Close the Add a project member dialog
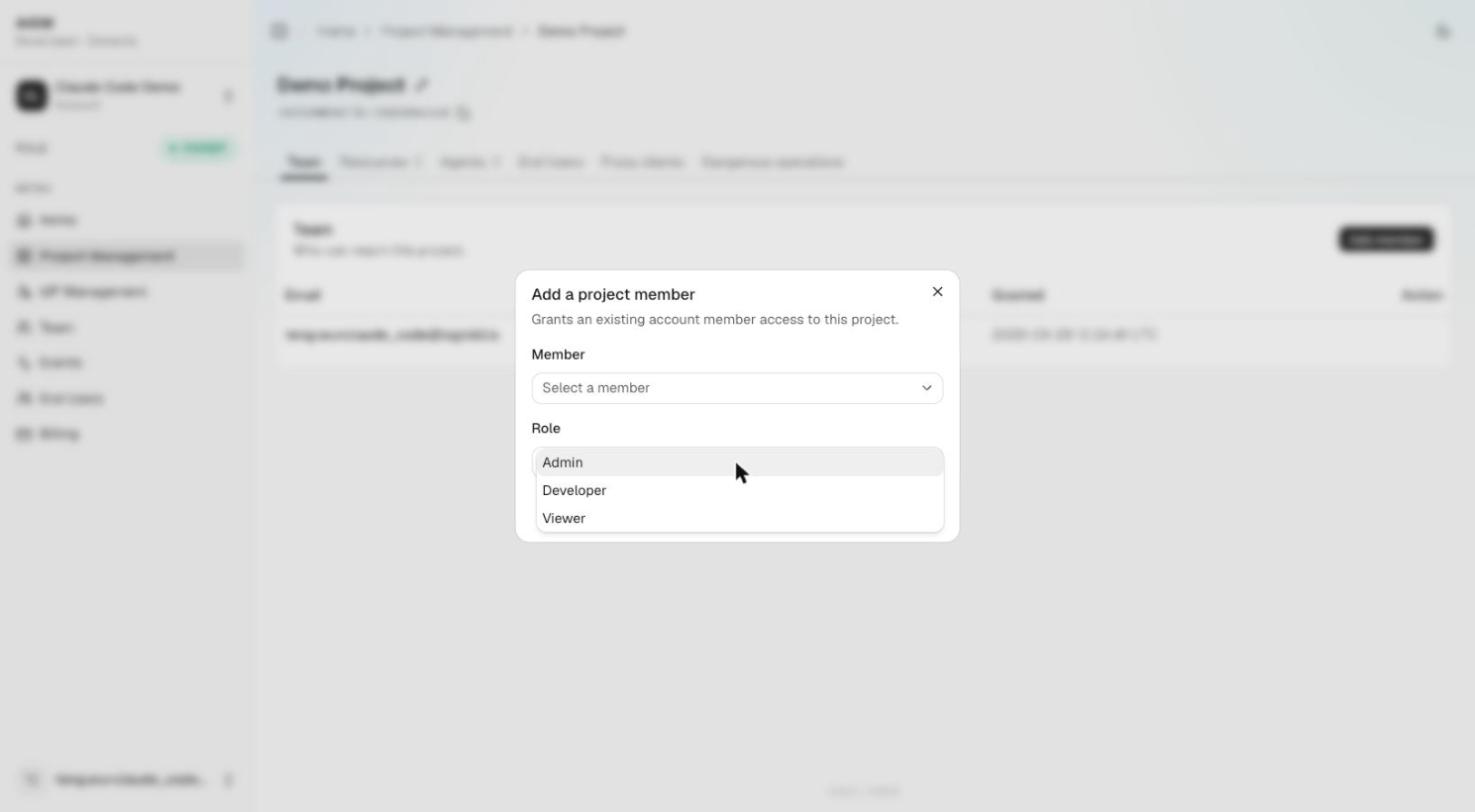 coord(937,292)
